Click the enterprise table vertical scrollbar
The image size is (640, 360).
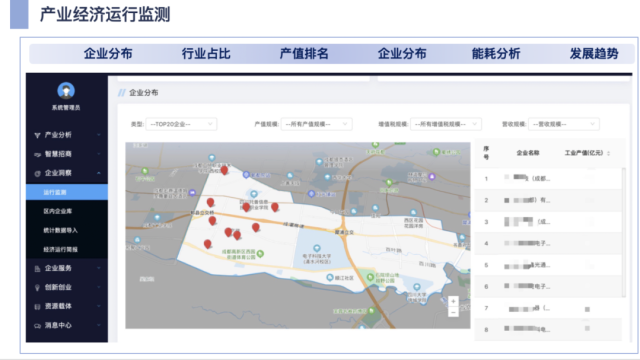(x=623, y=232)
